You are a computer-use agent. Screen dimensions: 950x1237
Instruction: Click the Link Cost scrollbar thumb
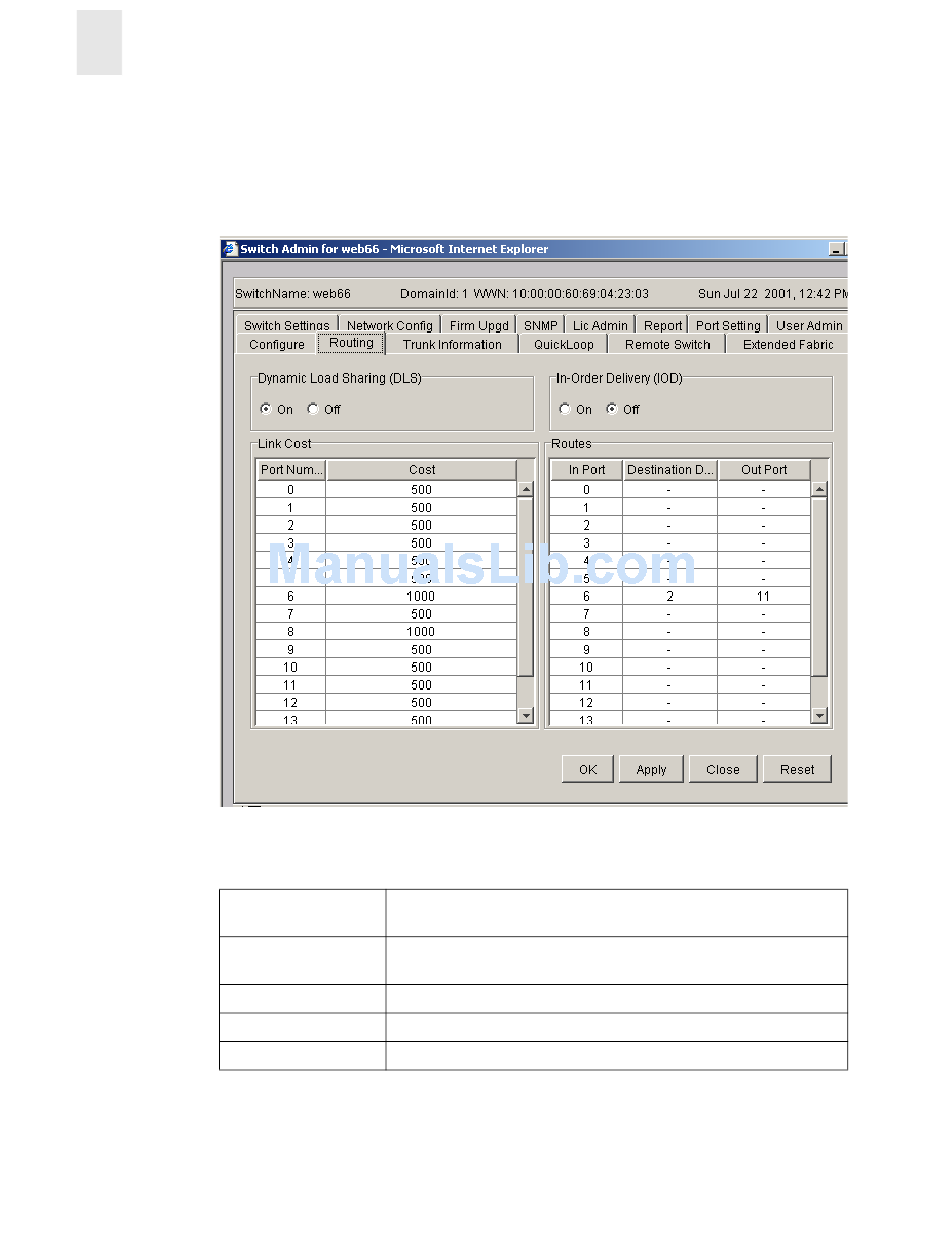click(525, 587)
